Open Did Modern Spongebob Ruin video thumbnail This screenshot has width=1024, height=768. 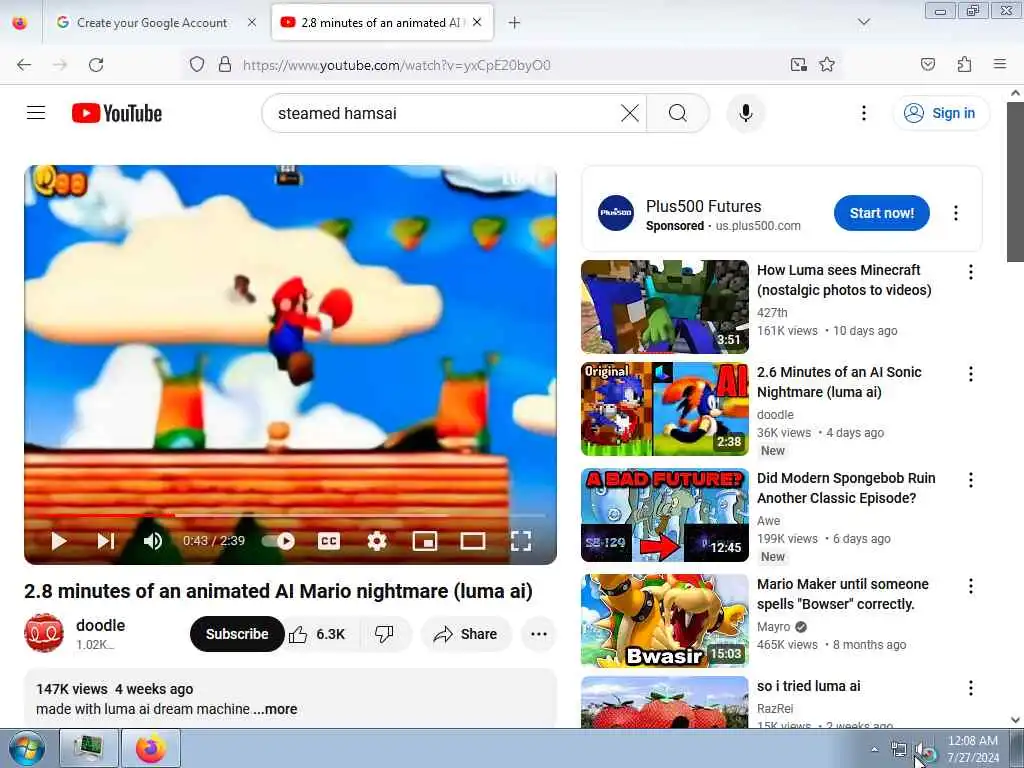(x=665, y=515)
